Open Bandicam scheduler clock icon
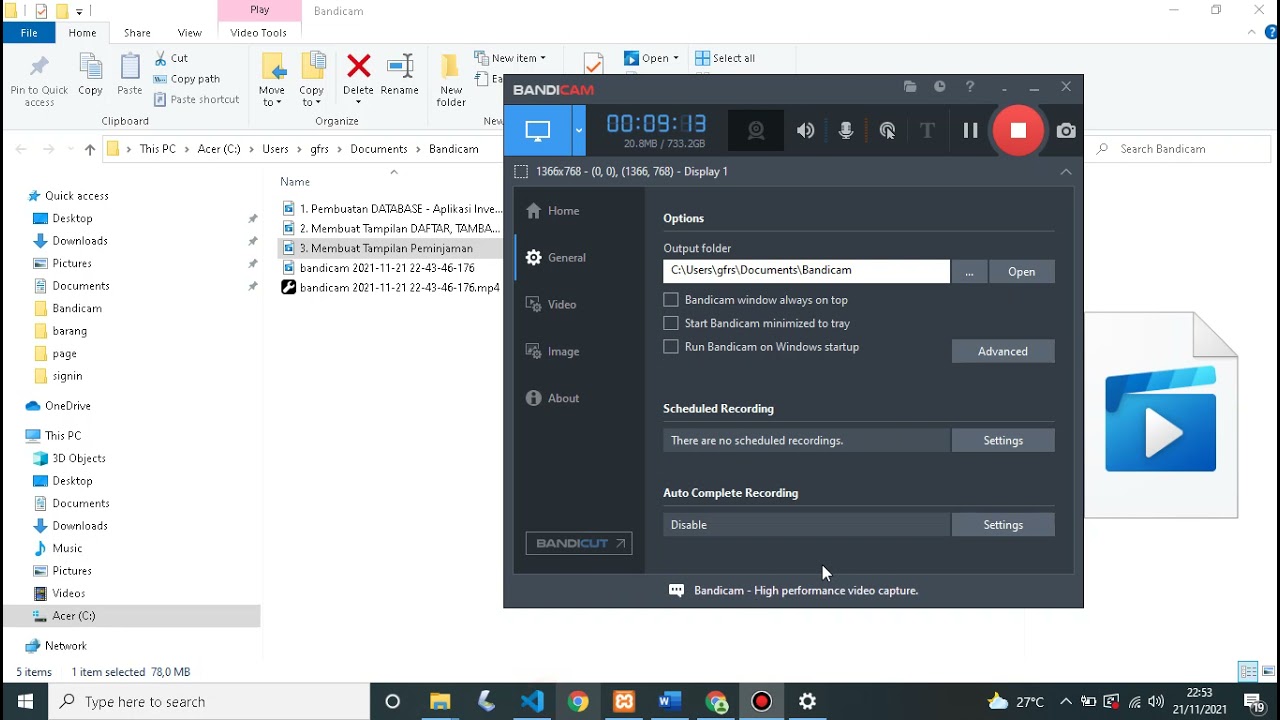The width and height of the screenshot is (1280, 720). click(x=940, y=87)
